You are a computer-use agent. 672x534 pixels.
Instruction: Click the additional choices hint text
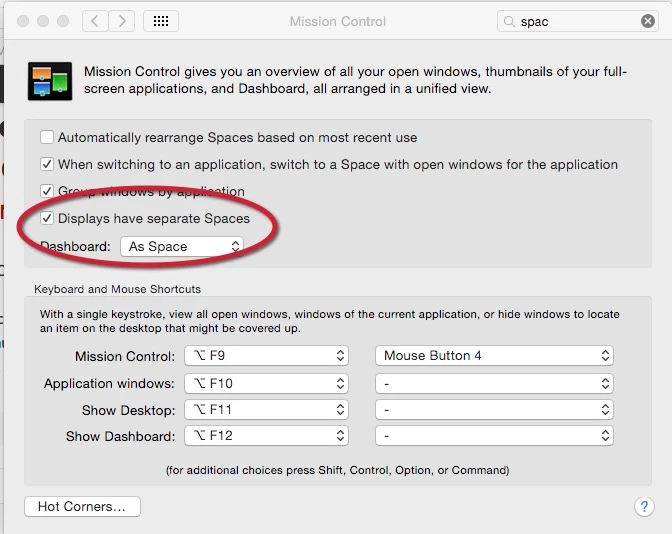pyautogui.click(x=338, y=470)
